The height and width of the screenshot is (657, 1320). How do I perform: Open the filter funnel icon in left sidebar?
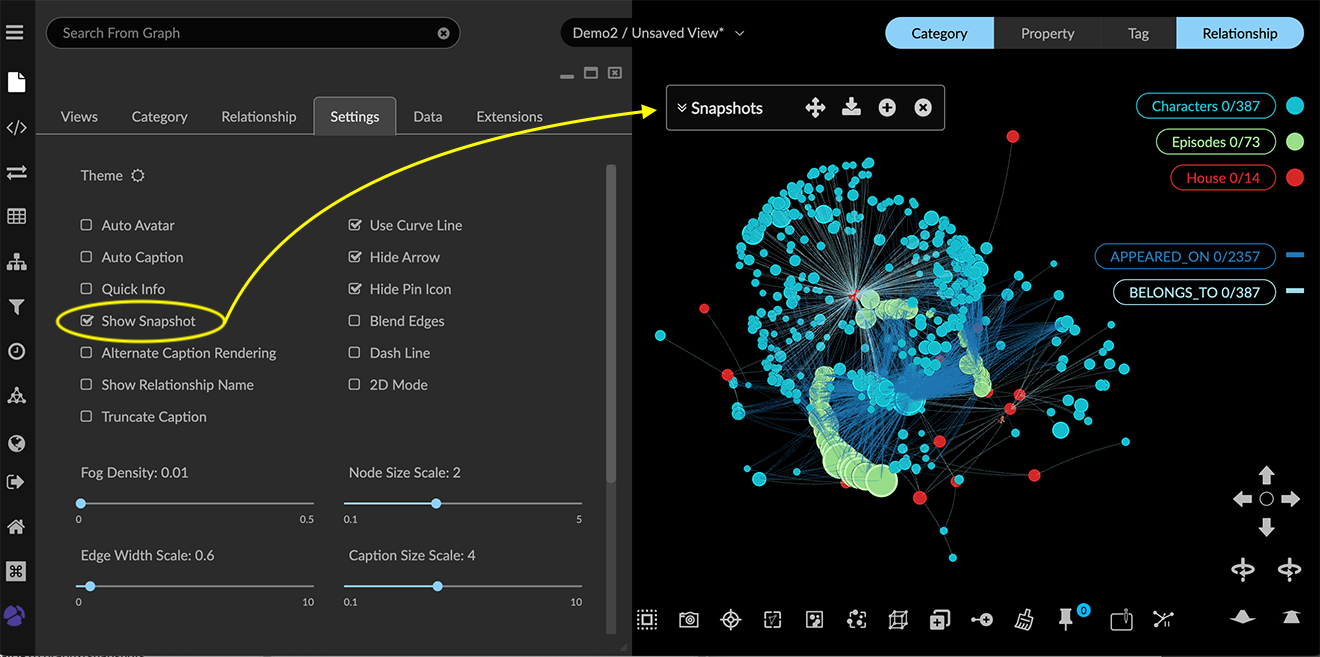(x=16, y=307)
